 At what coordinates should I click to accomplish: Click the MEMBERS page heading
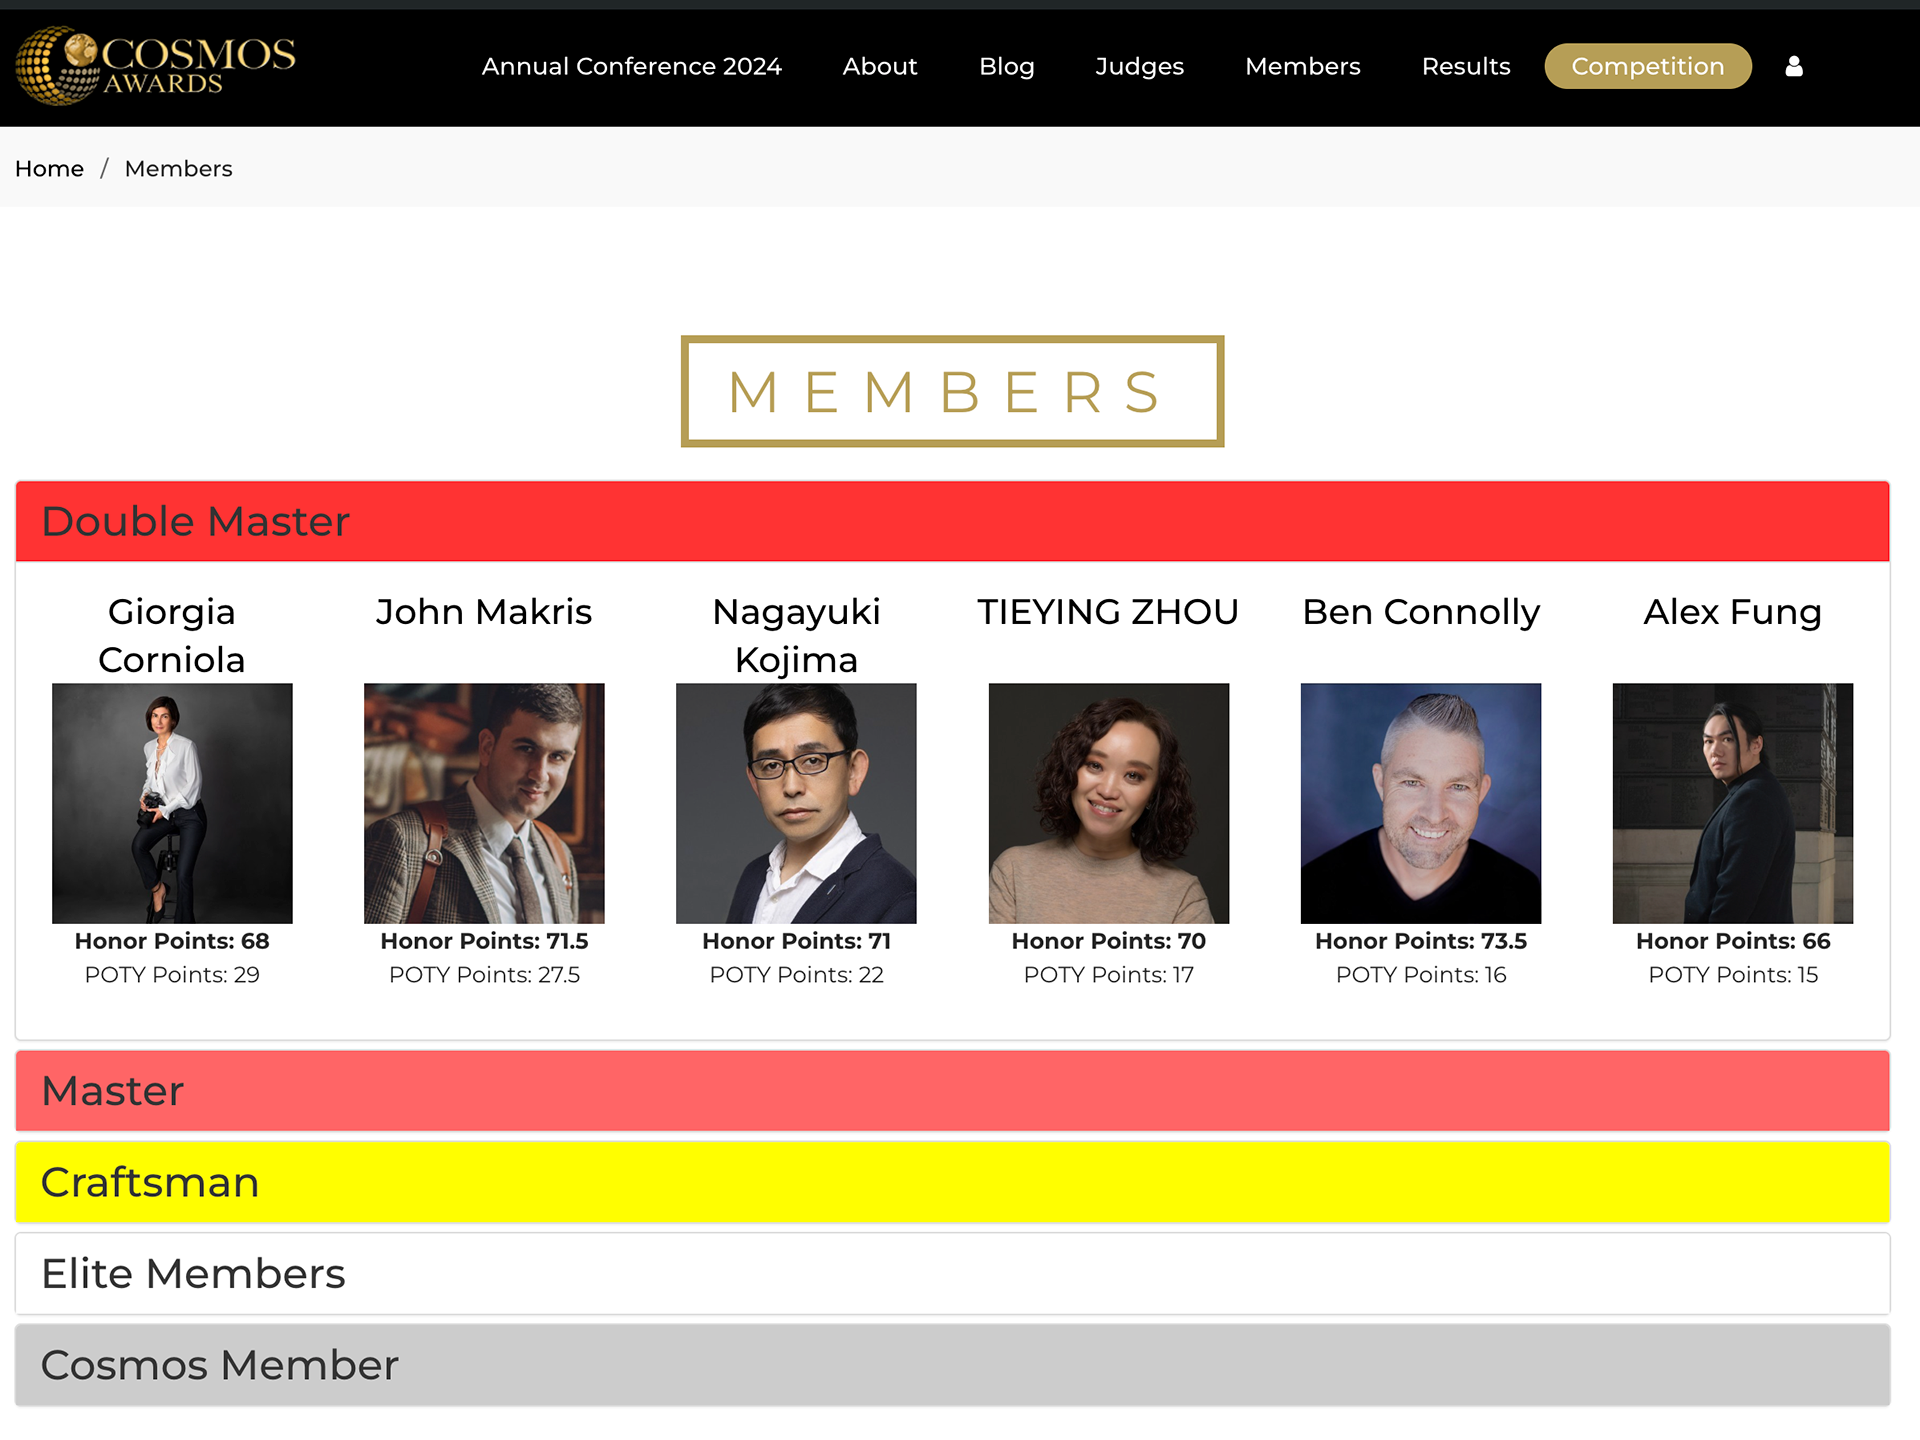tap(952, 391)
